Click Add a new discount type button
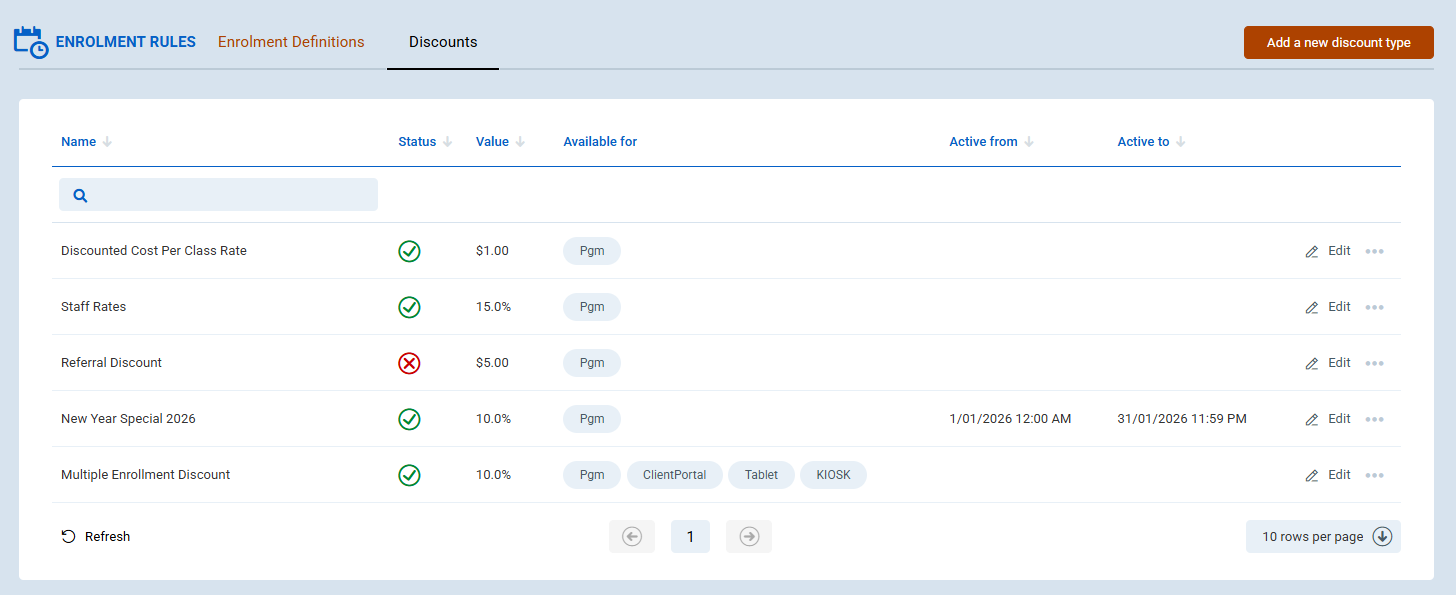Viewport: 1456px width, 595px height. [x=1338, y=43]
